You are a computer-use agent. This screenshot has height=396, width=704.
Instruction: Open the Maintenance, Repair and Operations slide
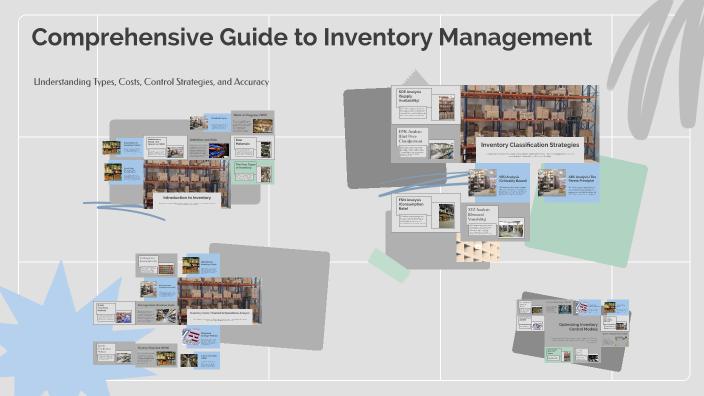point(165,148)
